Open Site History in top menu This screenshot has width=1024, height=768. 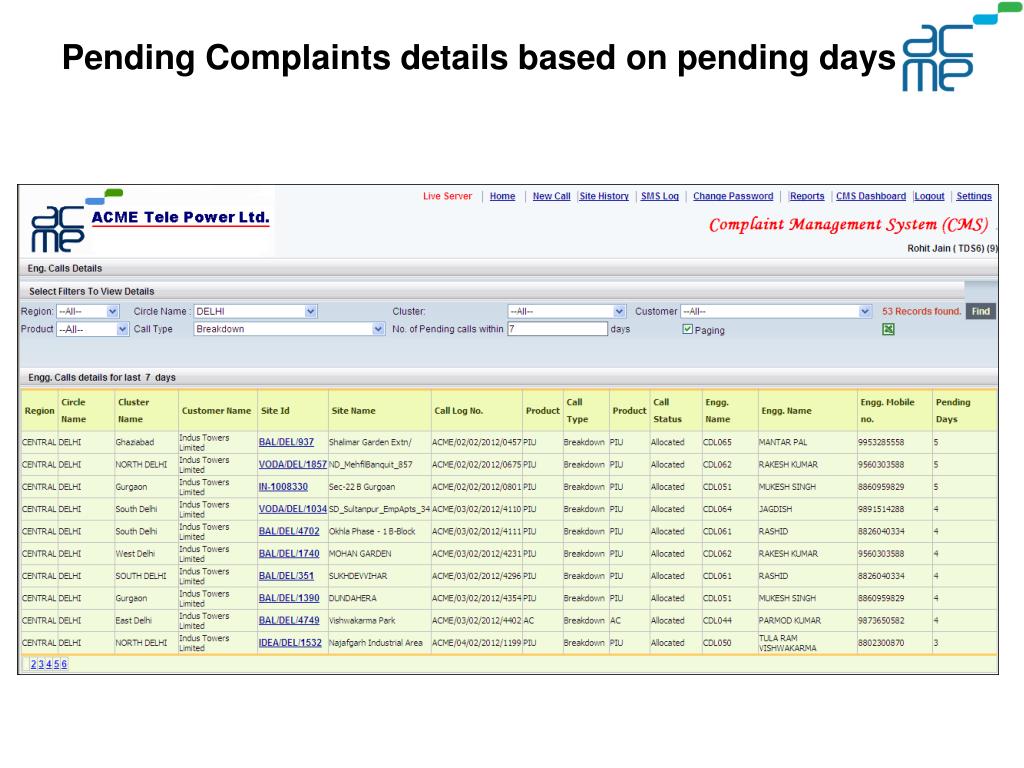click(x=604, y=196)
